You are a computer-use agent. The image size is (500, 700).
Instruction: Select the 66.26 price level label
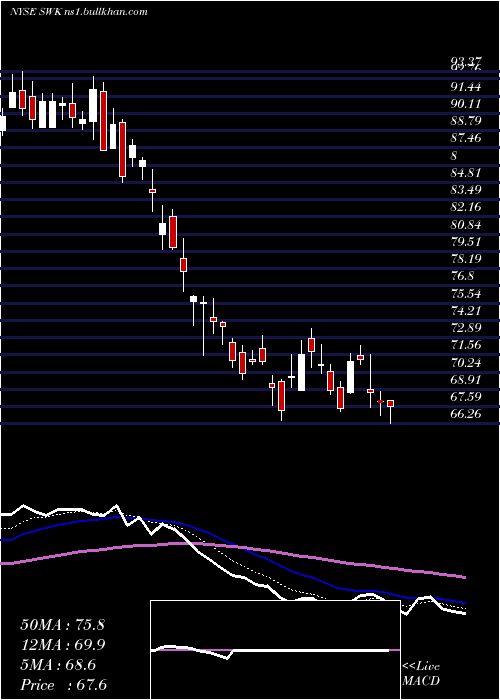click(466, 413)
